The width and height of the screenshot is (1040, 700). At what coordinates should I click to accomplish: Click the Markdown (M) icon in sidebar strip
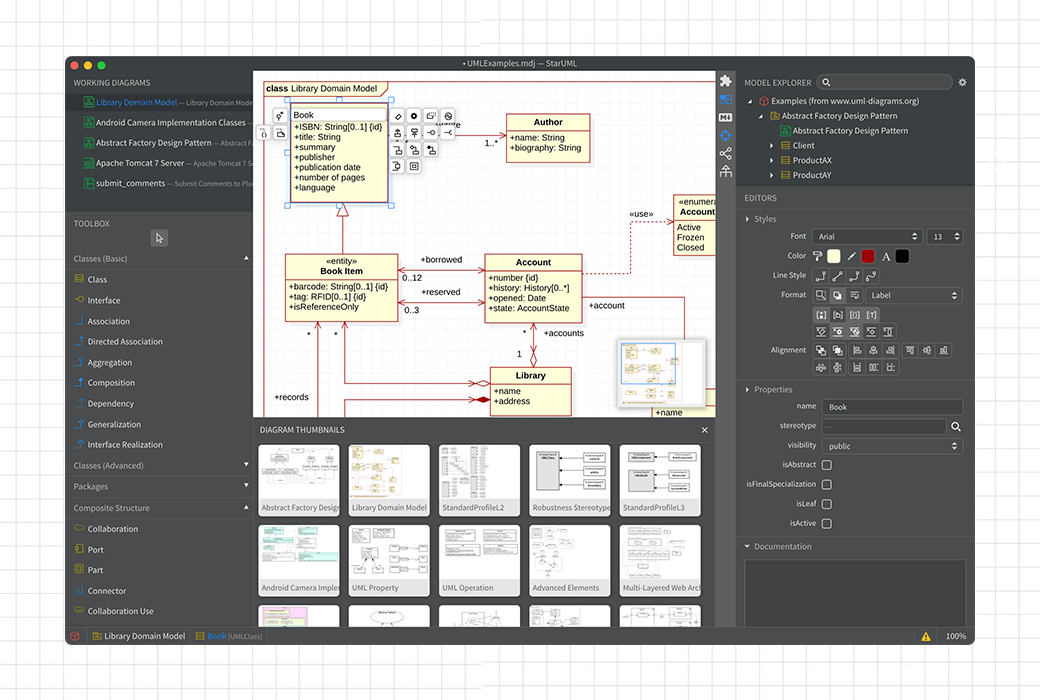pos(726,117)
